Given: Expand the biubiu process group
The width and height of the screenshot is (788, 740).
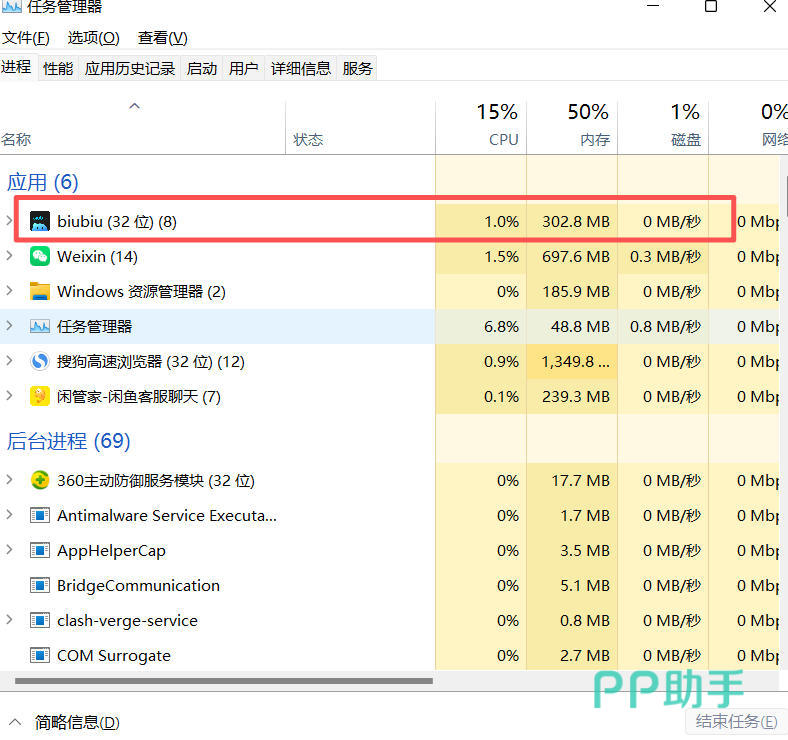Looking at the screenshot, I should (x=10, y=221).
